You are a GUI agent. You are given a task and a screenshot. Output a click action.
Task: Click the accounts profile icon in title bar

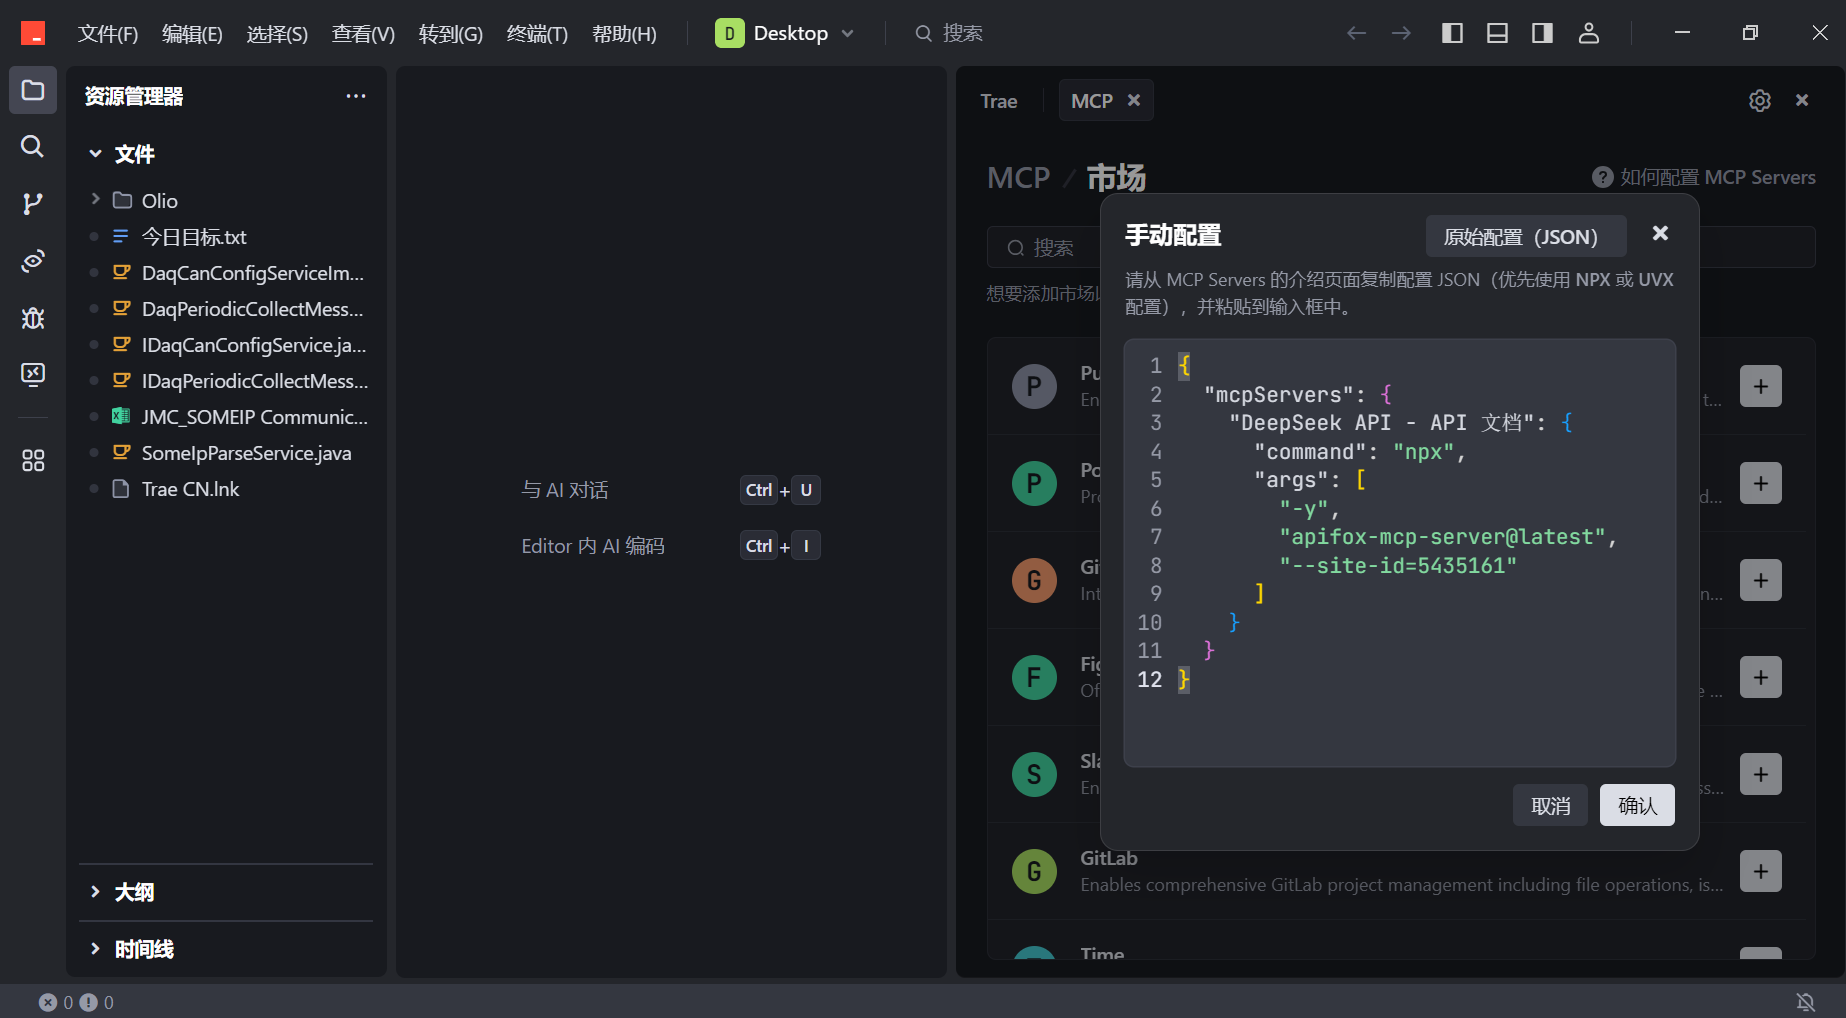pyautogui.click(x=1589, y=33)
